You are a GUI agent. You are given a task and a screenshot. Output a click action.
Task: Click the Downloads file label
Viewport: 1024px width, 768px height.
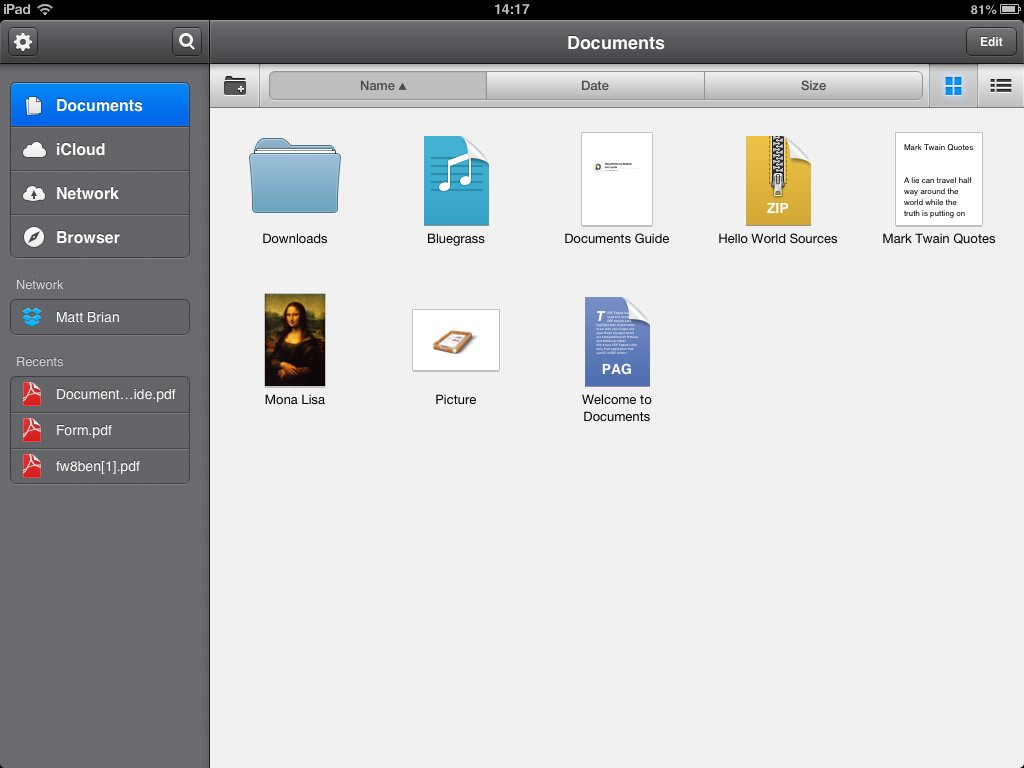click(295, 238)
